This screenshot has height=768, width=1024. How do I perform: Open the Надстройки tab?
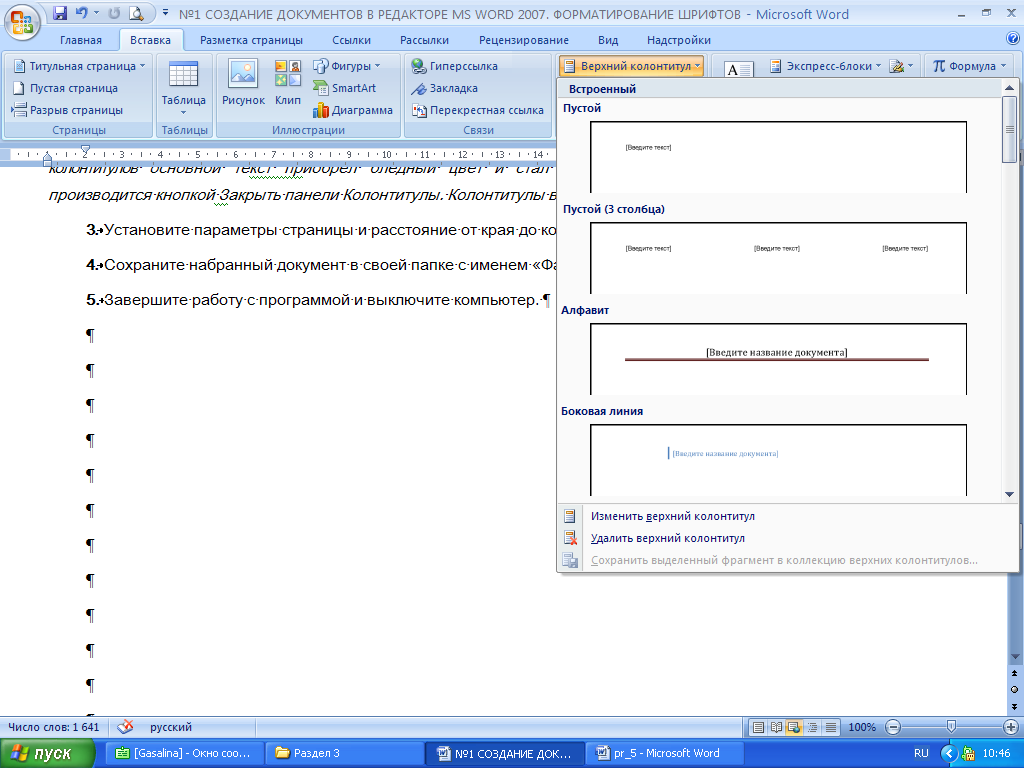679,40
